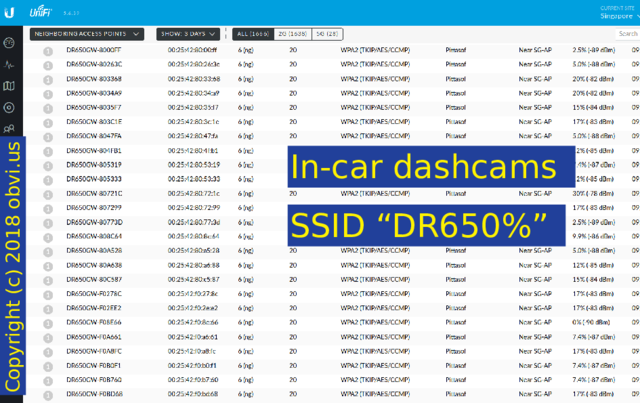Select the 5G (28) filter tab
This screenshot has height=403, width=640.
[327, 34]
